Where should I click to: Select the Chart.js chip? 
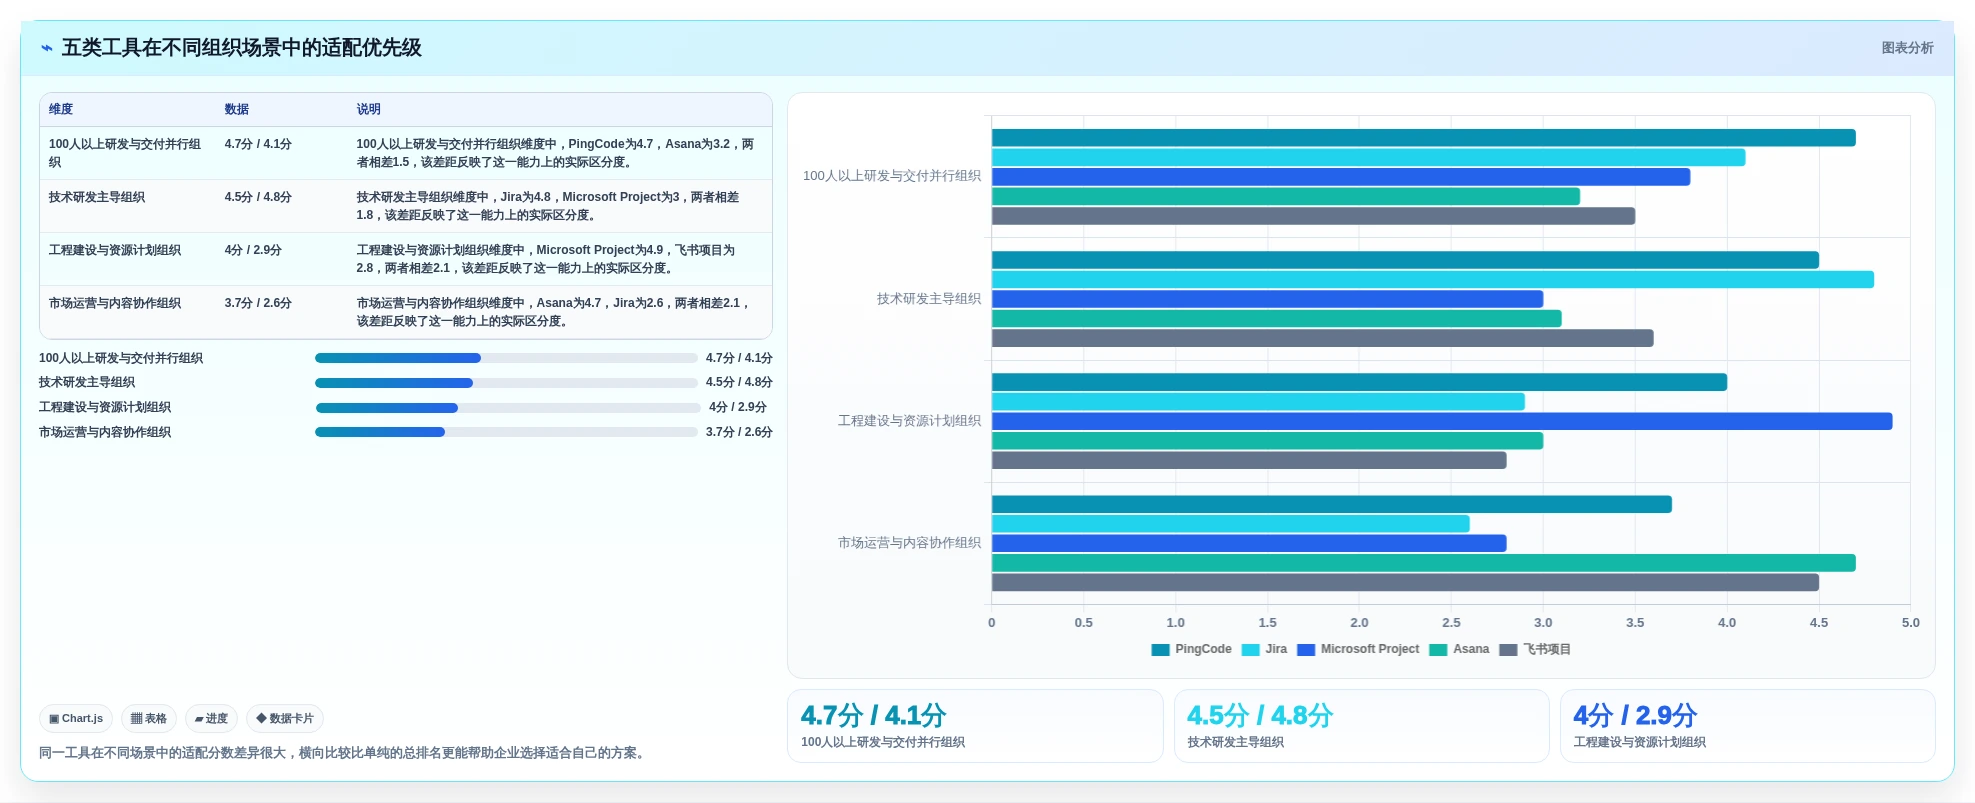click(x=76, y=718)
